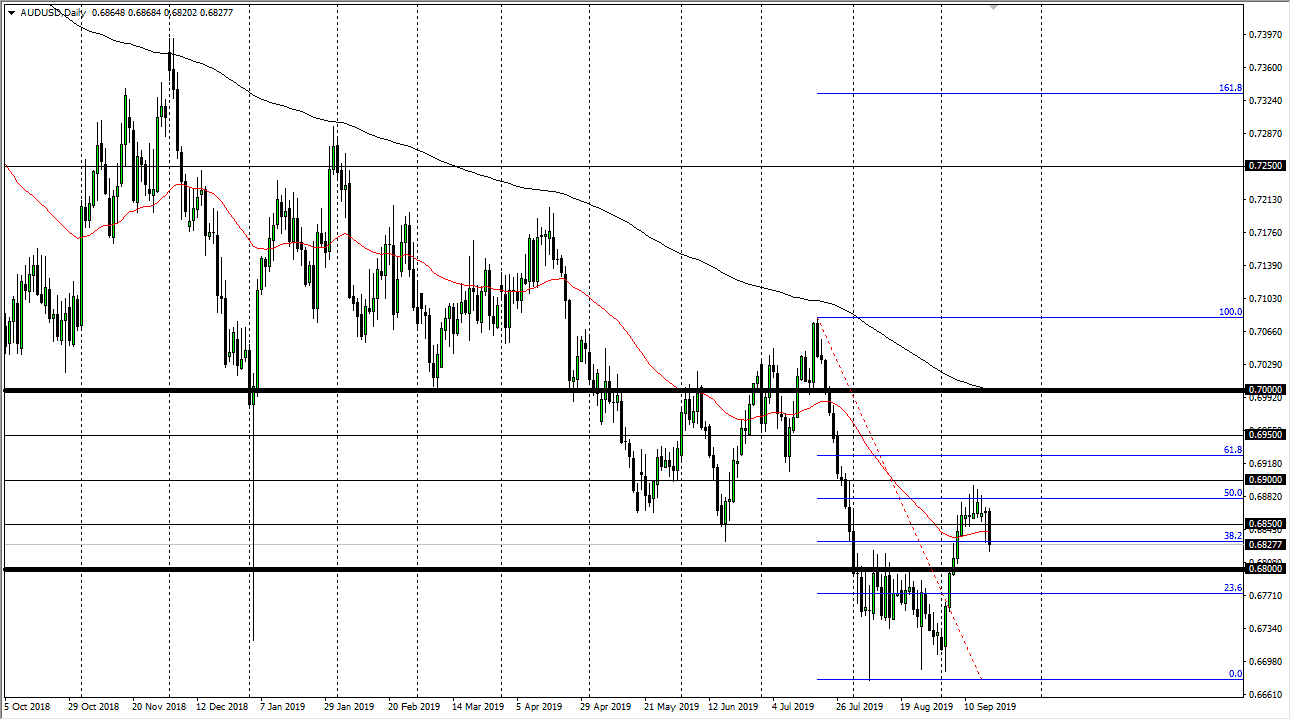Click the 38.2 Fibonacci retracement label
Viewport: 1291px width, 720px height.
pyautogui.click(x=1233, y=536)
